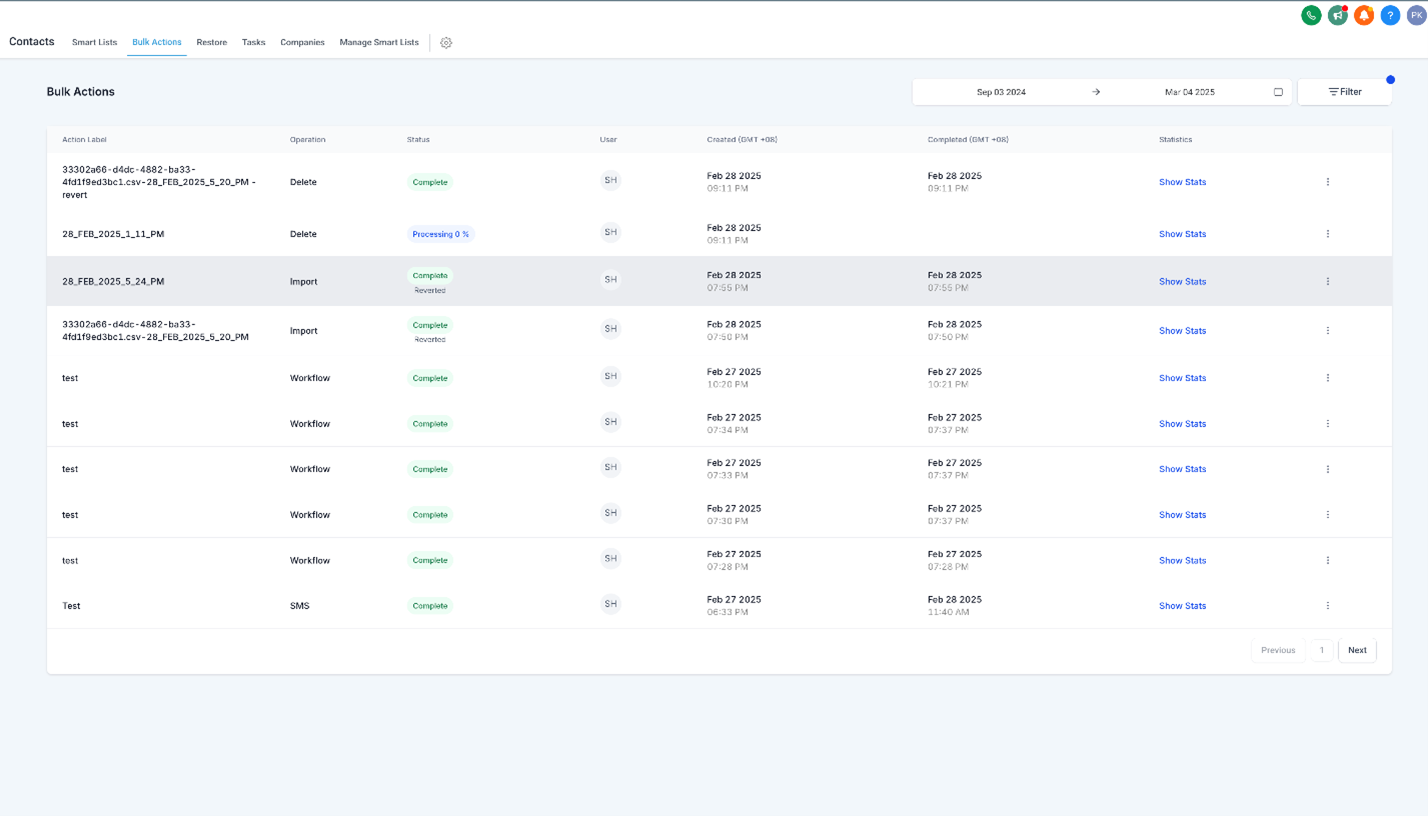Open the Manage Smart Lists tab
Screen dimensions: 1428x816
pos(379,43)
